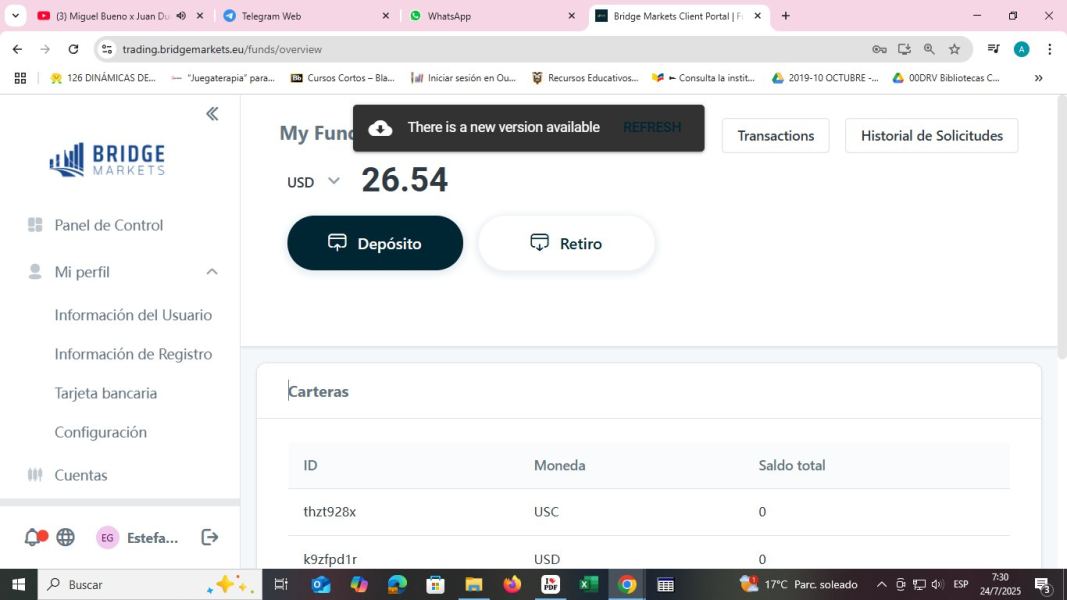The height and width of the screenshot is (600, 1067).
Task: Click the Panel de Control dashboard icon
Action: (x=35, y=224)
